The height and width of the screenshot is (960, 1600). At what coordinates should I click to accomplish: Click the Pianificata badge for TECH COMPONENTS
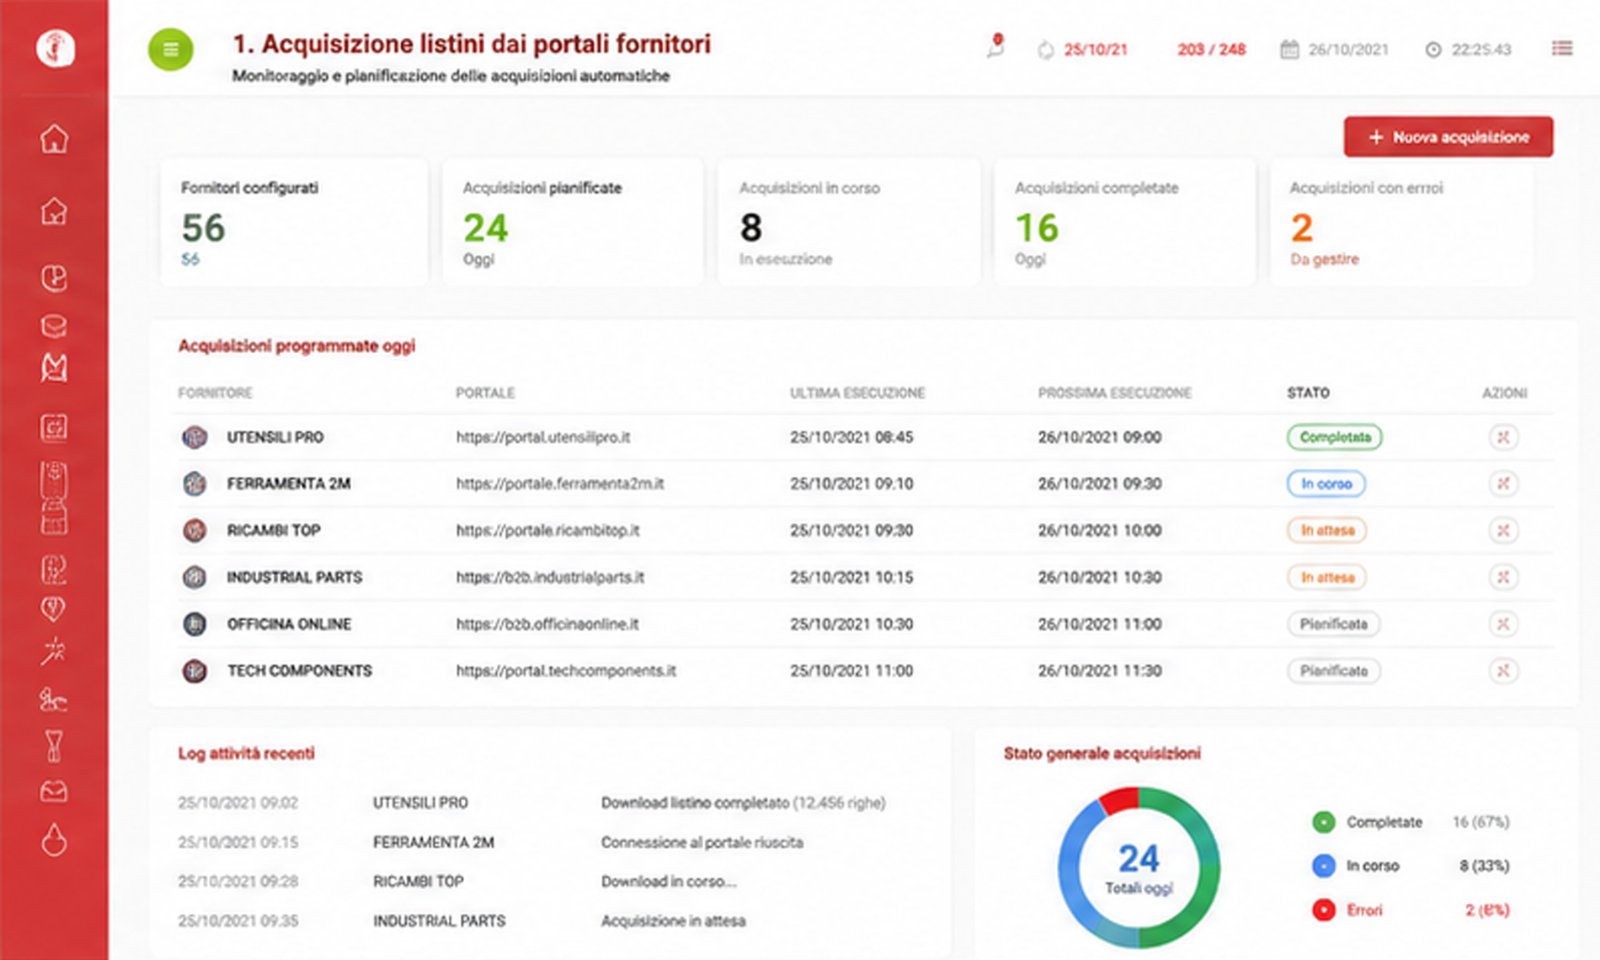(1334, 671)
